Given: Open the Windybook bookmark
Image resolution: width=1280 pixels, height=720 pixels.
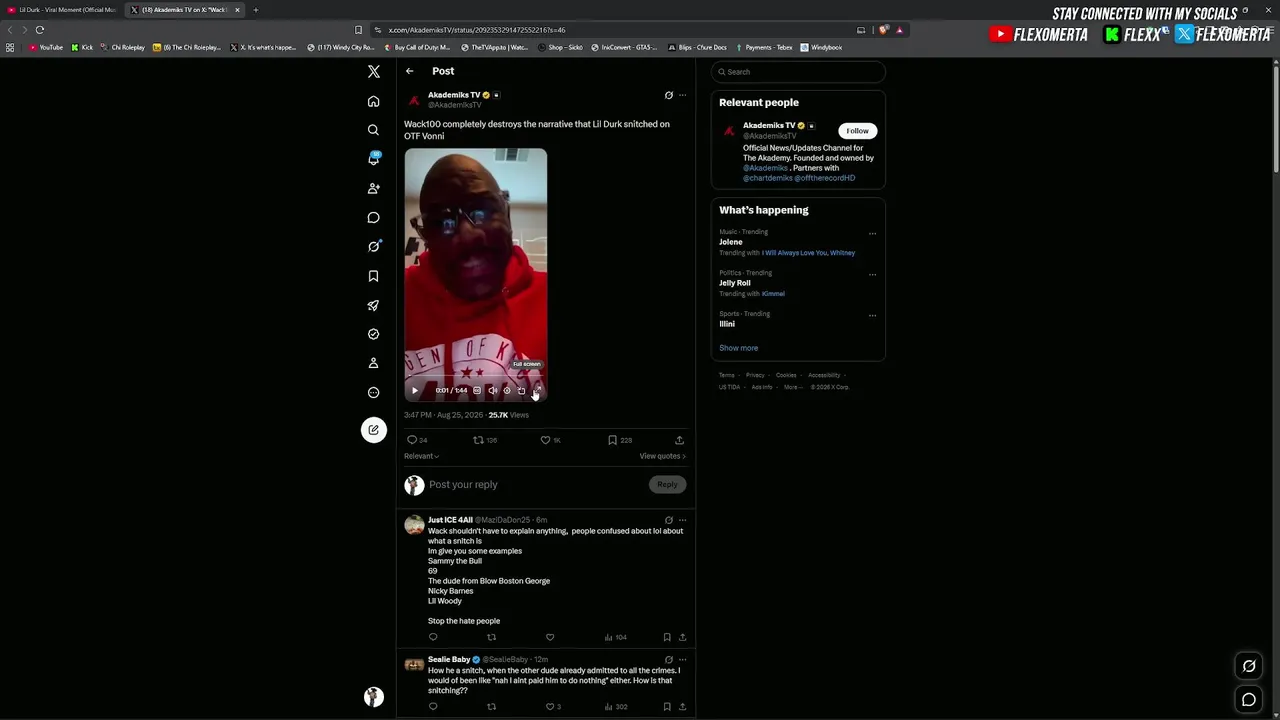Looking at the screenshot, I should pyautogui.click(x=821, y=47).
